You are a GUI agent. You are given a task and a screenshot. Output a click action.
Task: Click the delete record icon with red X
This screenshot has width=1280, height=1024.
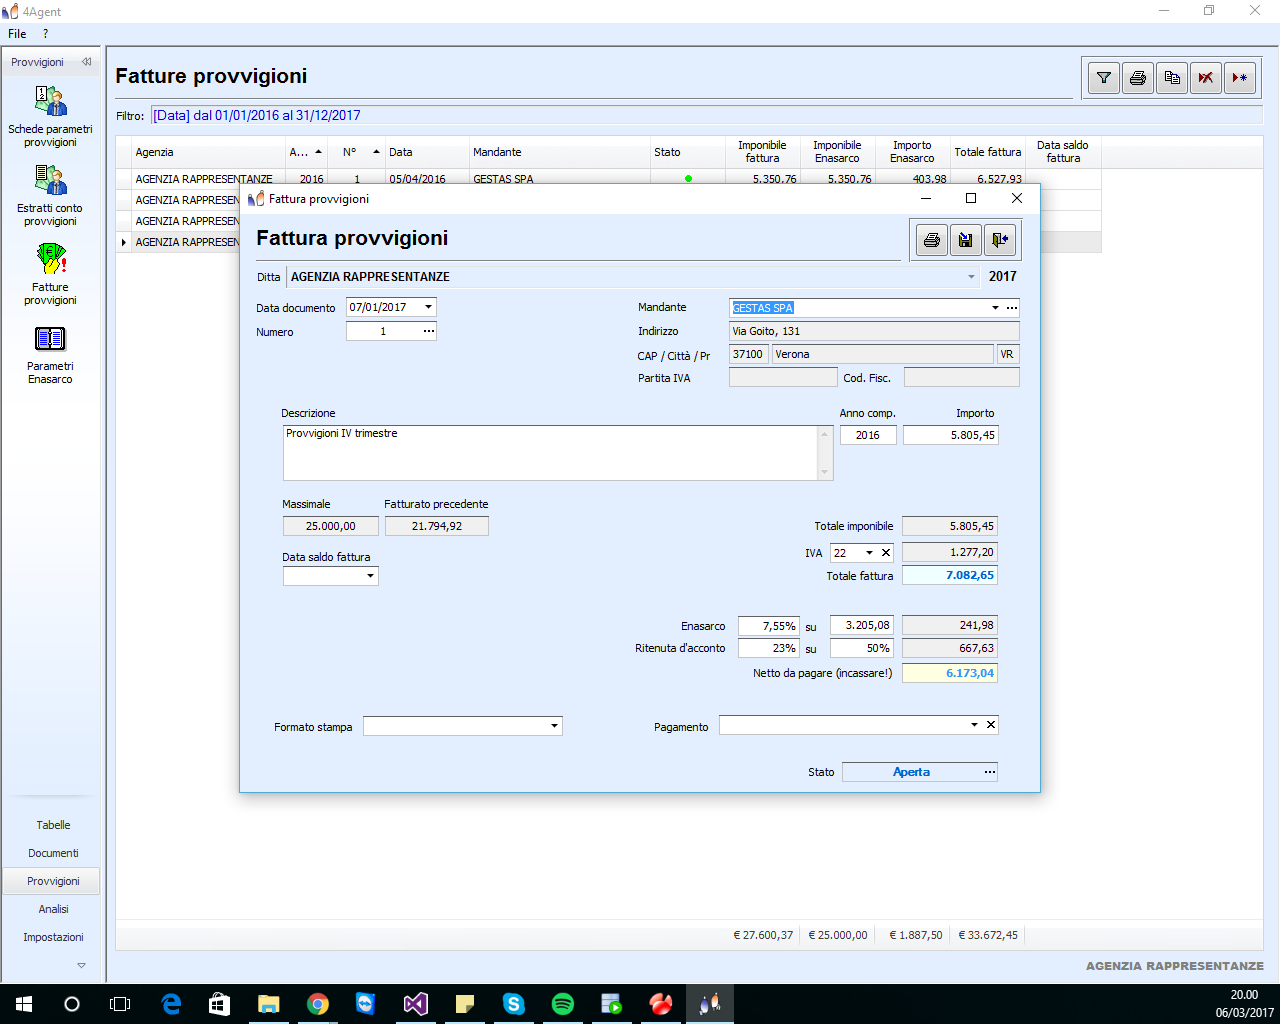[x=1206, y=77]
